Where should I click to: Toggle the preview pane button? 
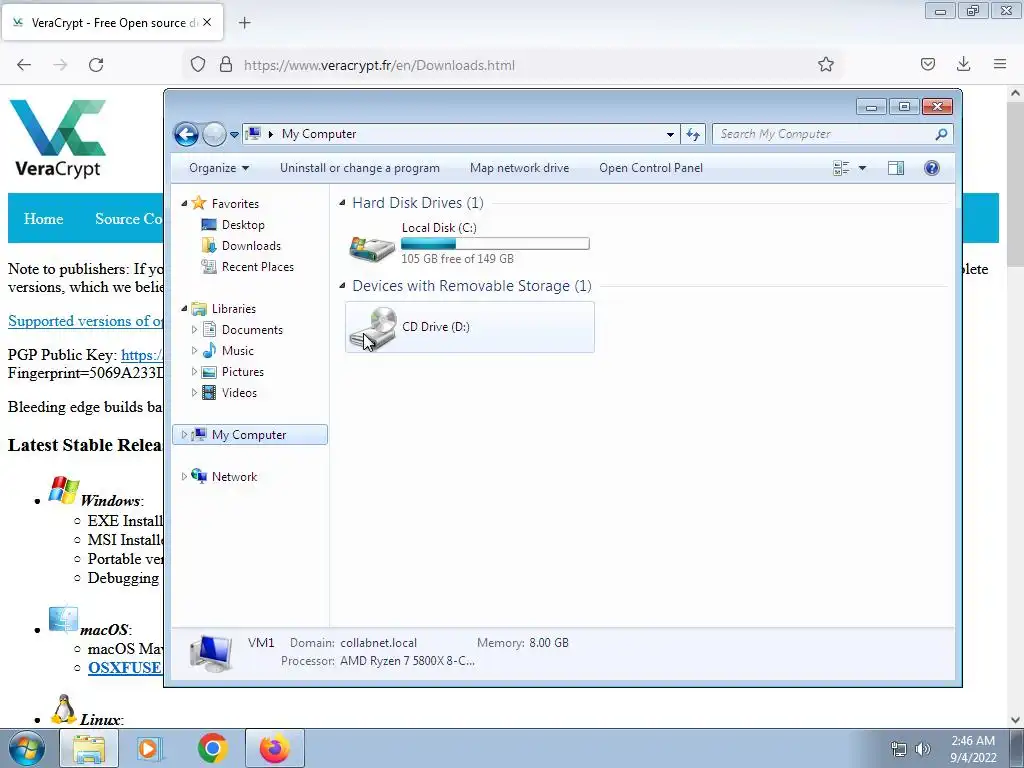pos(896,168)
